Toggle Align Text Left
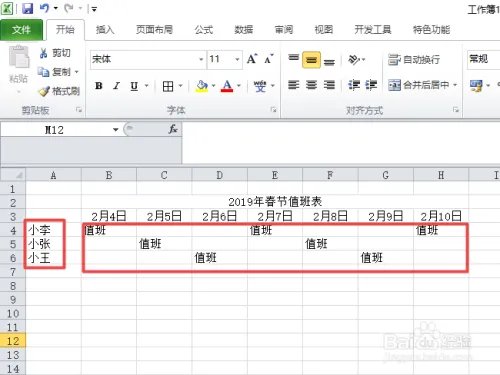500x375 pixels. tap(293, 85)
